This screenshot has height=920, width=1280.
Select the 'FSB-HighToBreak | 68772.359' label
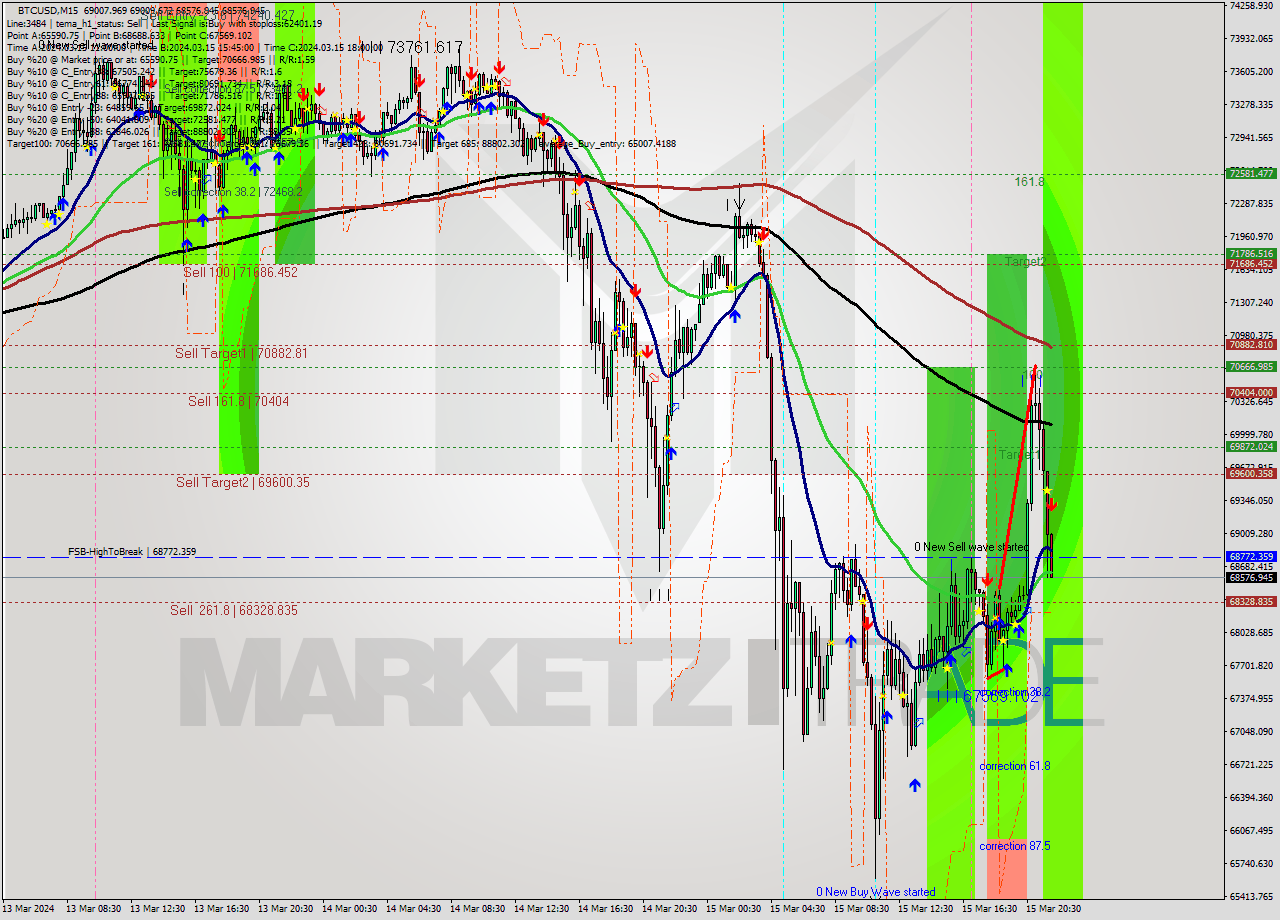point(132,552)
